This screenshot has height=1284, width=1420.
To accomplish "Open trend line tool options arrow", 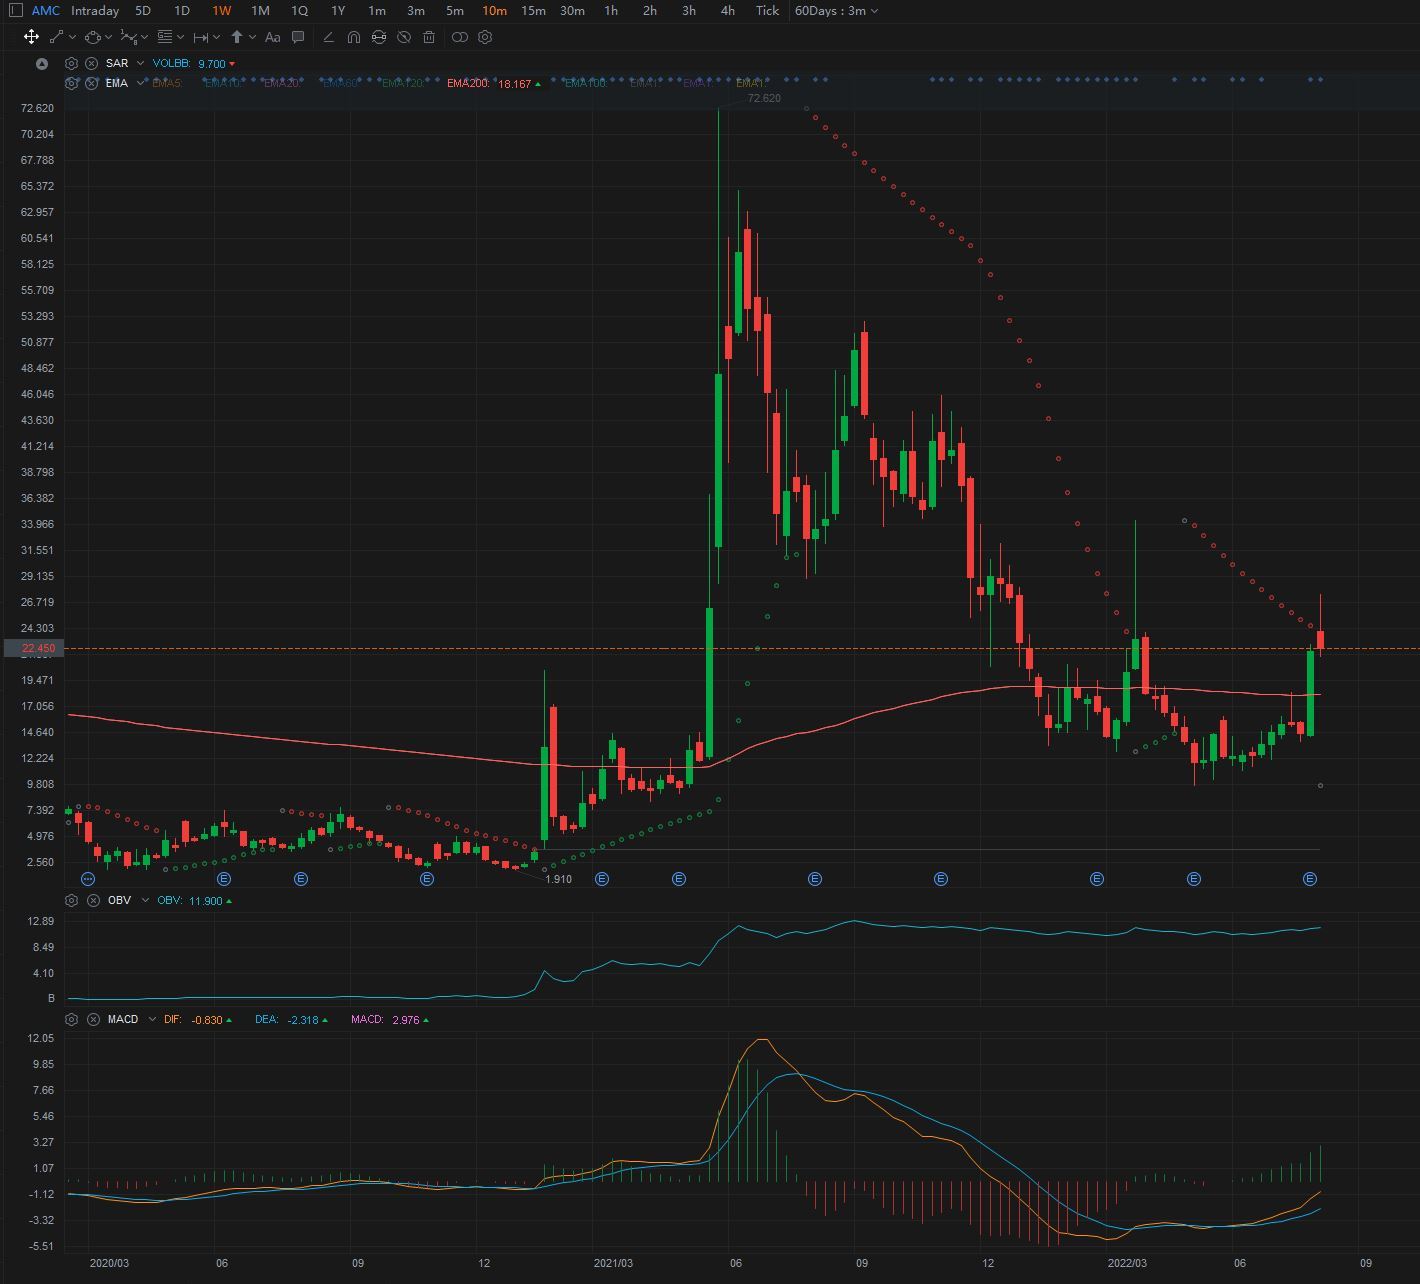I will (x=72, y=37).
